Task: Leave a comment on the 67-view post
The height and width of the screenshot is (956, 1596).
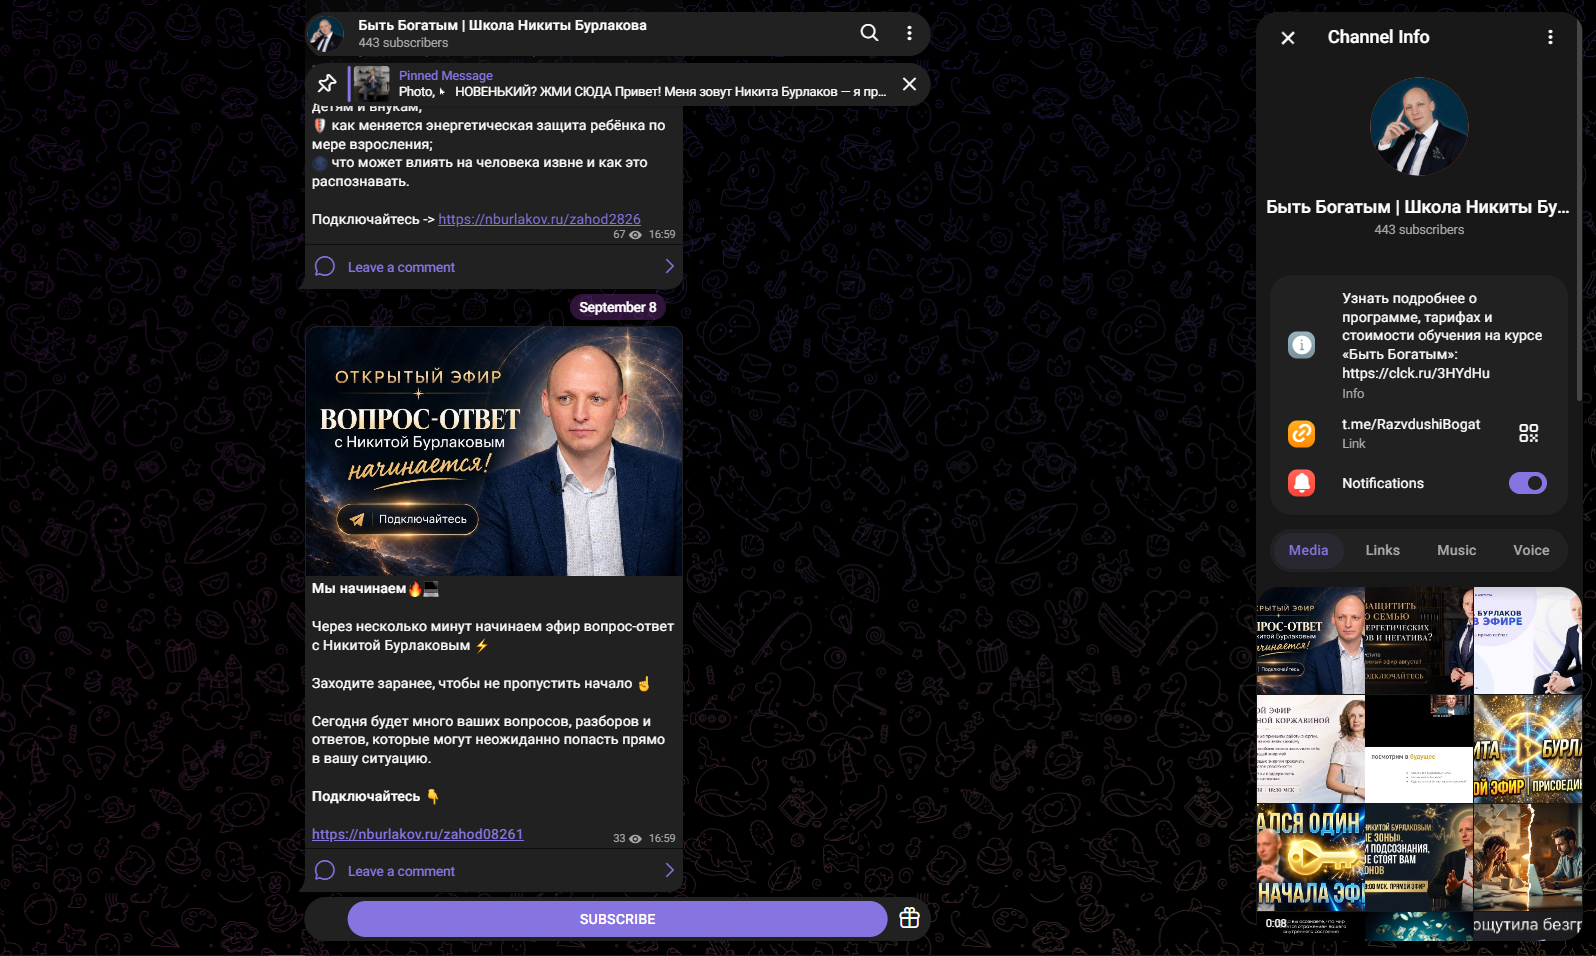Action: coord(494,267)
